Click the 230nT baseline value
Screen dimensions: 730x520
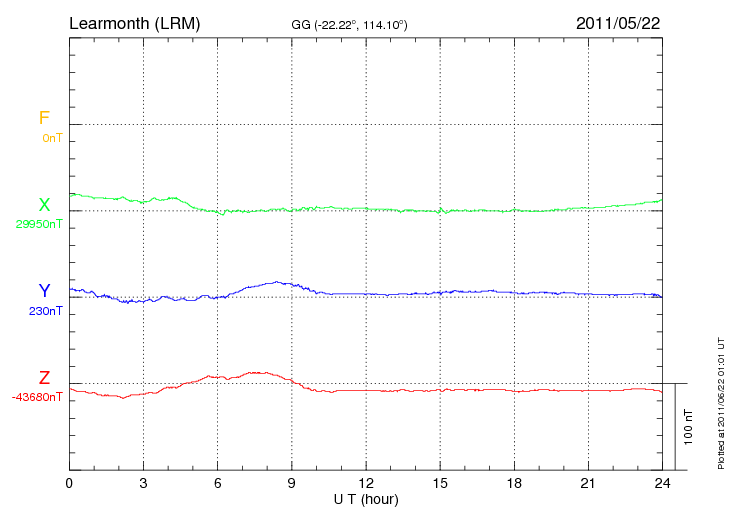click(x=46, y=311)
